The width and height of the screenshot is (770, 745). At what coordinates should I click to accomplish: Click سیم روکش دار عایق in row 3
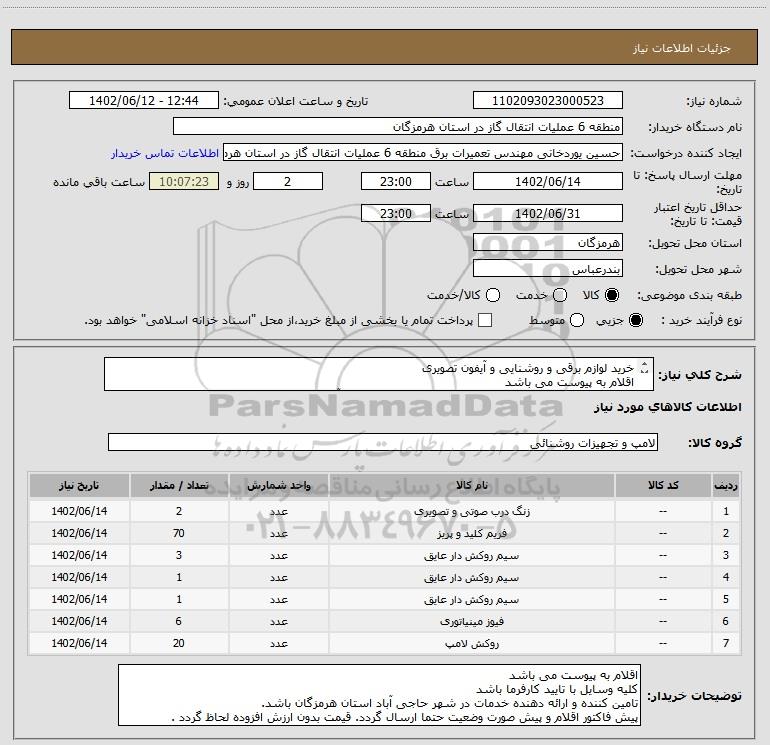click(x=471, y=555)
